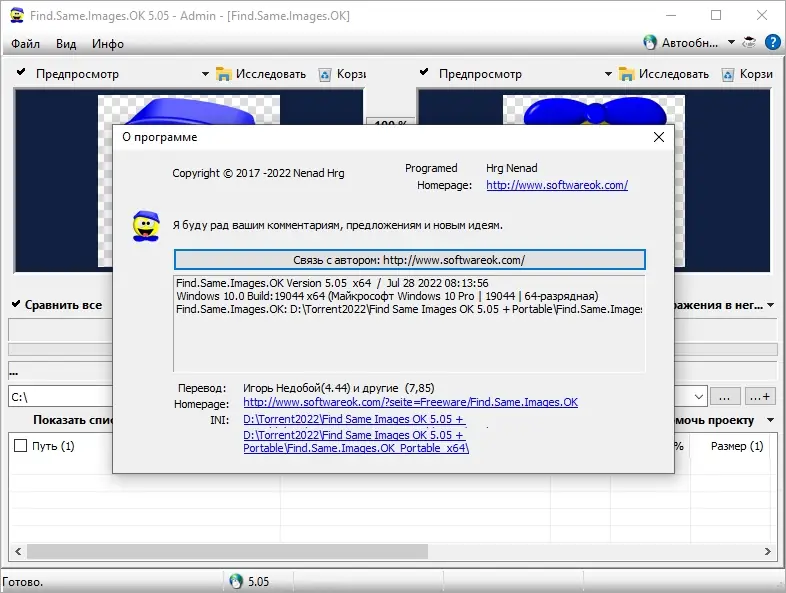Open the path combo box arrow
The height and width of the screenshot is (593, 786).
pos(699,397)
